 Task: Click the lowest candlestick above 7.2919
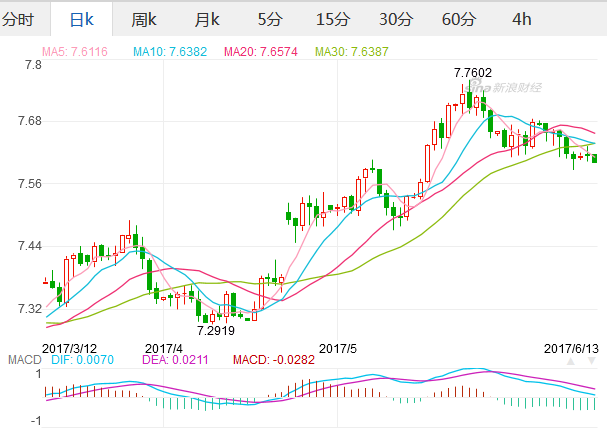tap(212, 318)
